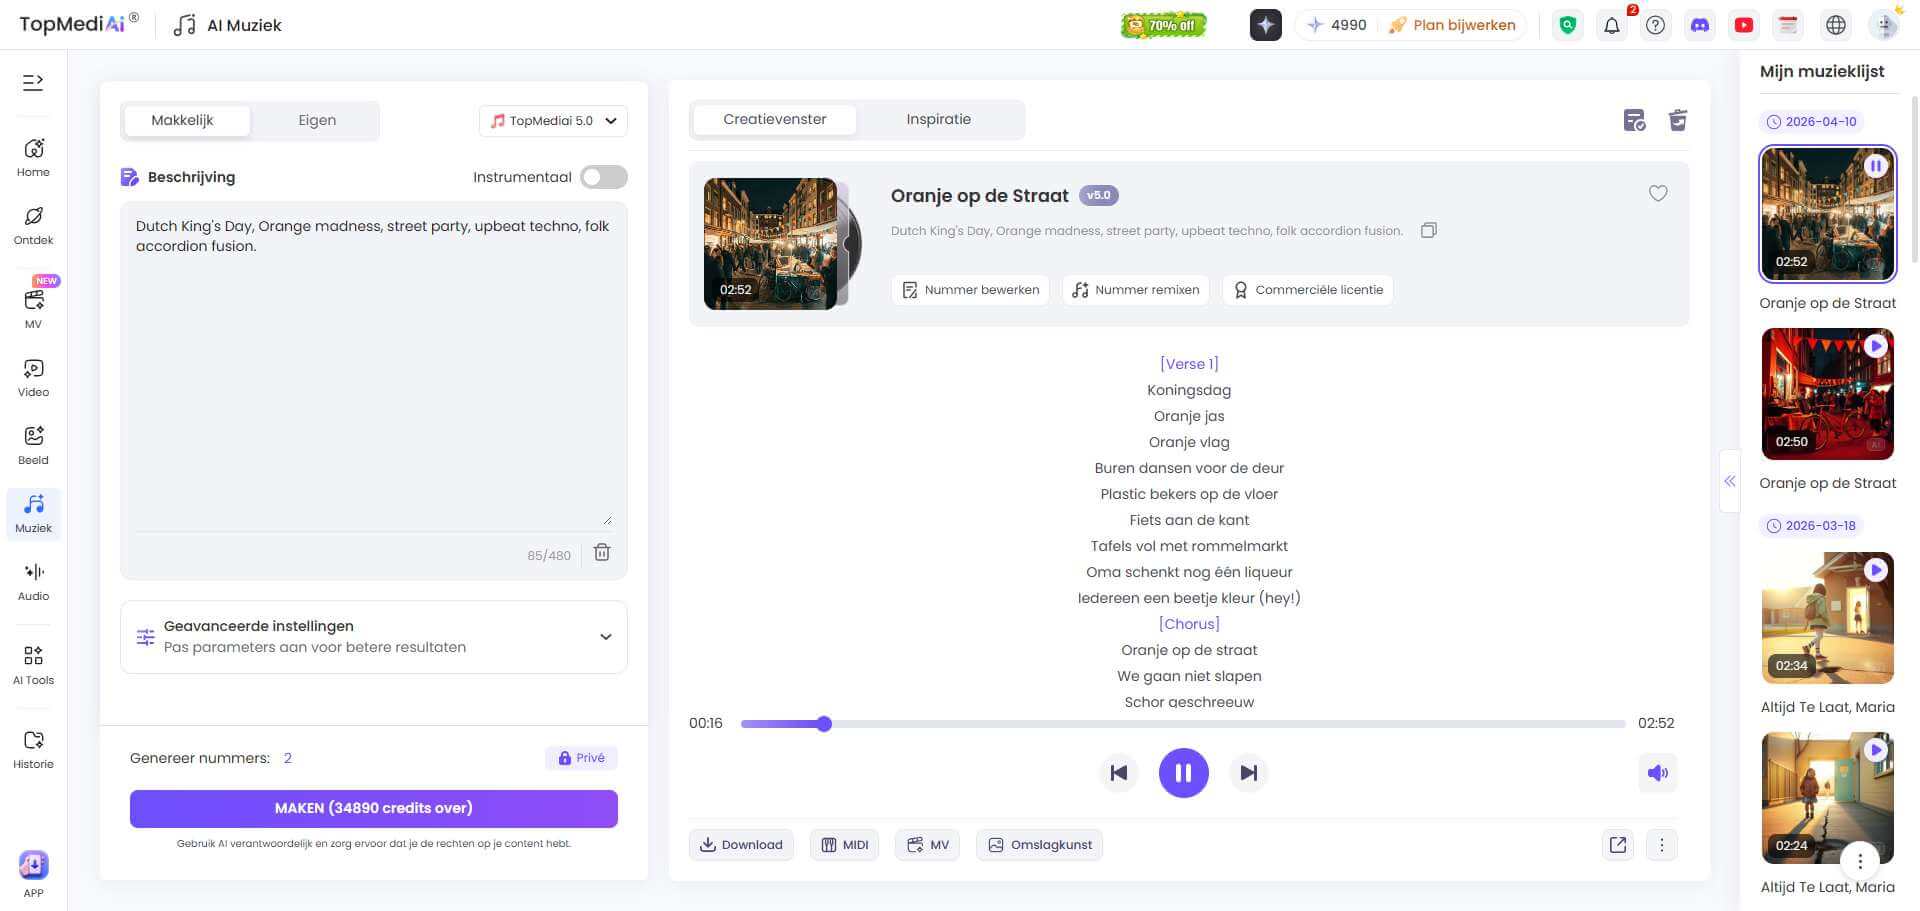This screenshot has width=1920, height=911.
Task: Click the Download button
Action: point(741,845)
